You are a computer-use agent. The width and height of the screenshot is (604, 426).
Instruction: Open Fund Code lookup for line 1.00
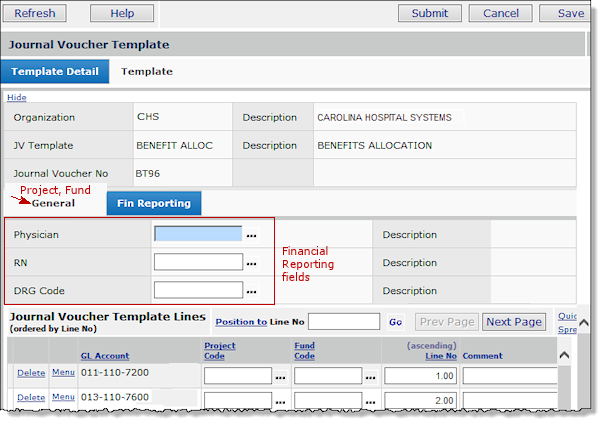coord(371,377)
